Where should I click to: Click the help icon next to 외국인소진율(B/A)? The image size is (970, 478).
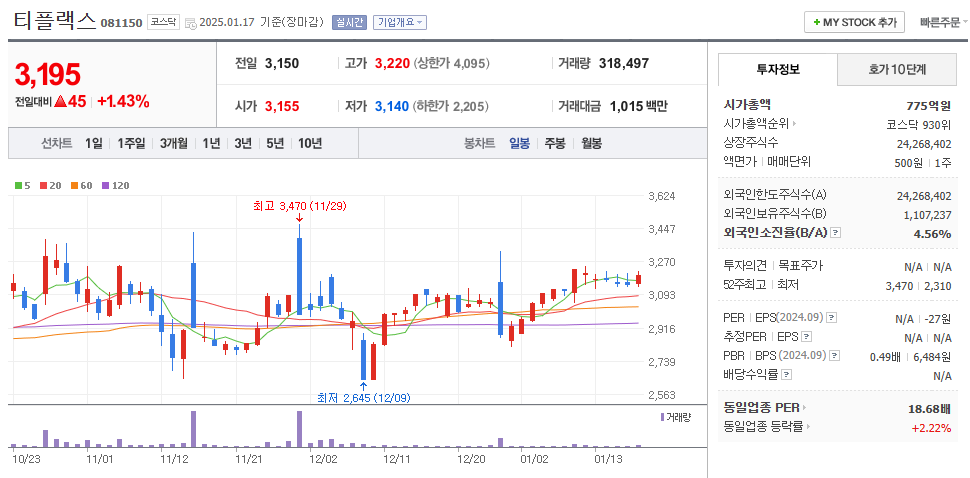pos(836,233)
